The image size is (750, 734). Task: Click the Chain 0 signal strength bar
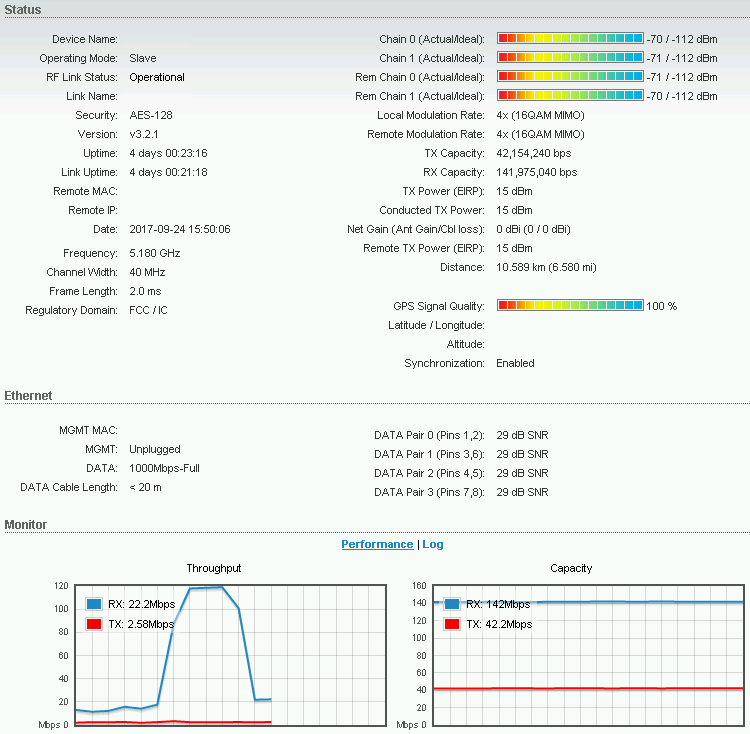(x=570, y=39)
